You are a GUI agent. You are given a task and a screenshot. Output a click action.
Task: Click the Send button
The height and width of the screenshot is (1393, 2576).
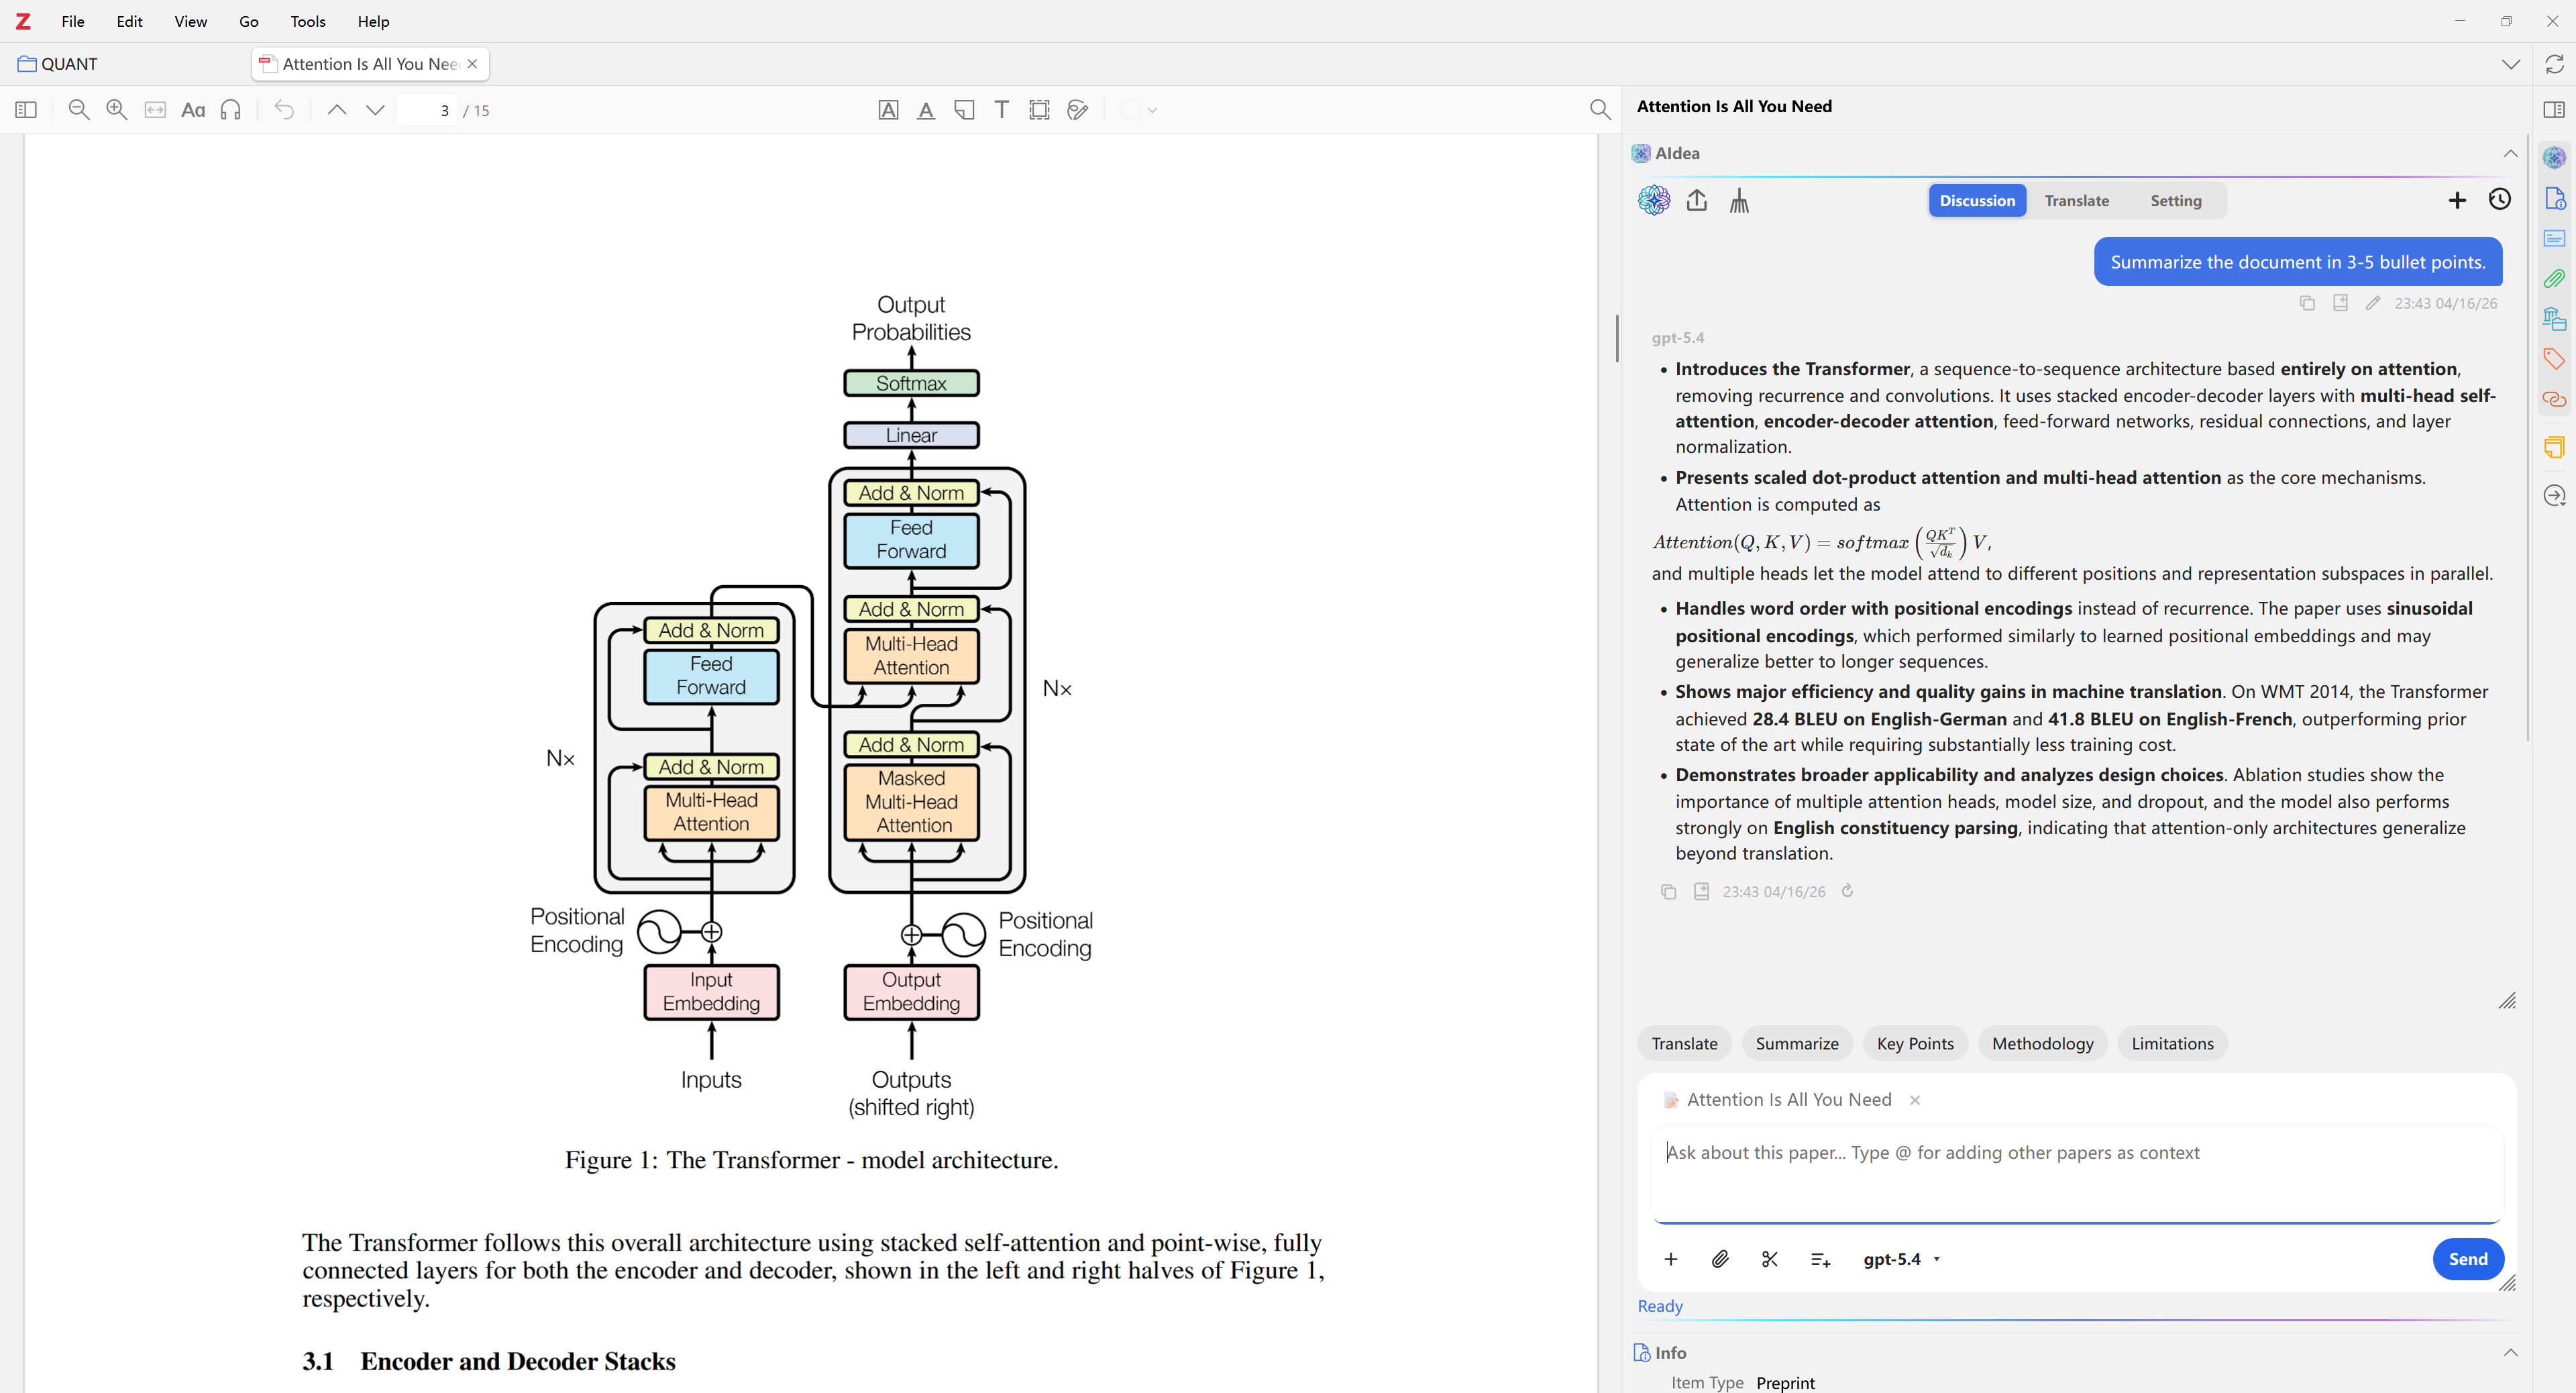(x=2468, y=1259)
